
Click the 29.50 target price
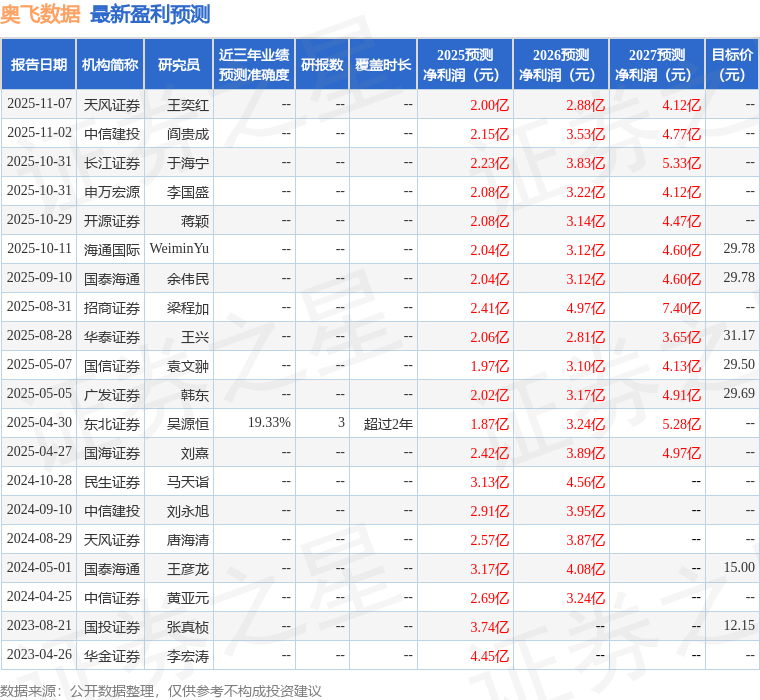[x=739, y=365]
